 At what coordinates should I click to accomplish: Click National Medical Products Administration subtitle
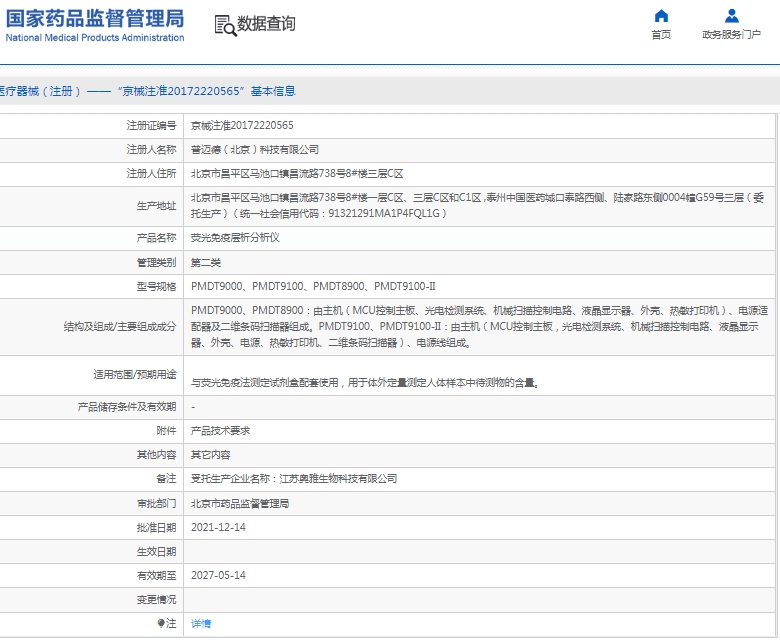(x=95, y=38)
